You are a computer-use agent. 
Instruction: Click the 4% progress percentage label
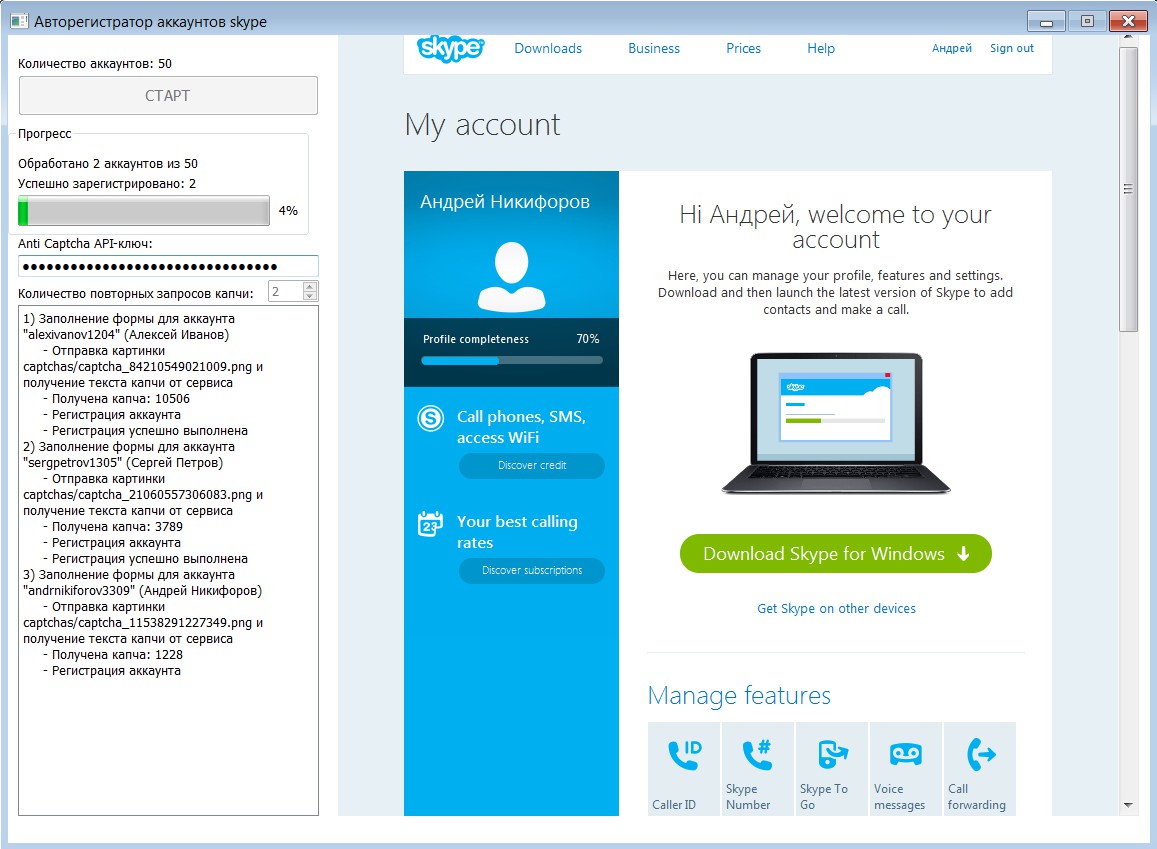[x=289, y=211]
